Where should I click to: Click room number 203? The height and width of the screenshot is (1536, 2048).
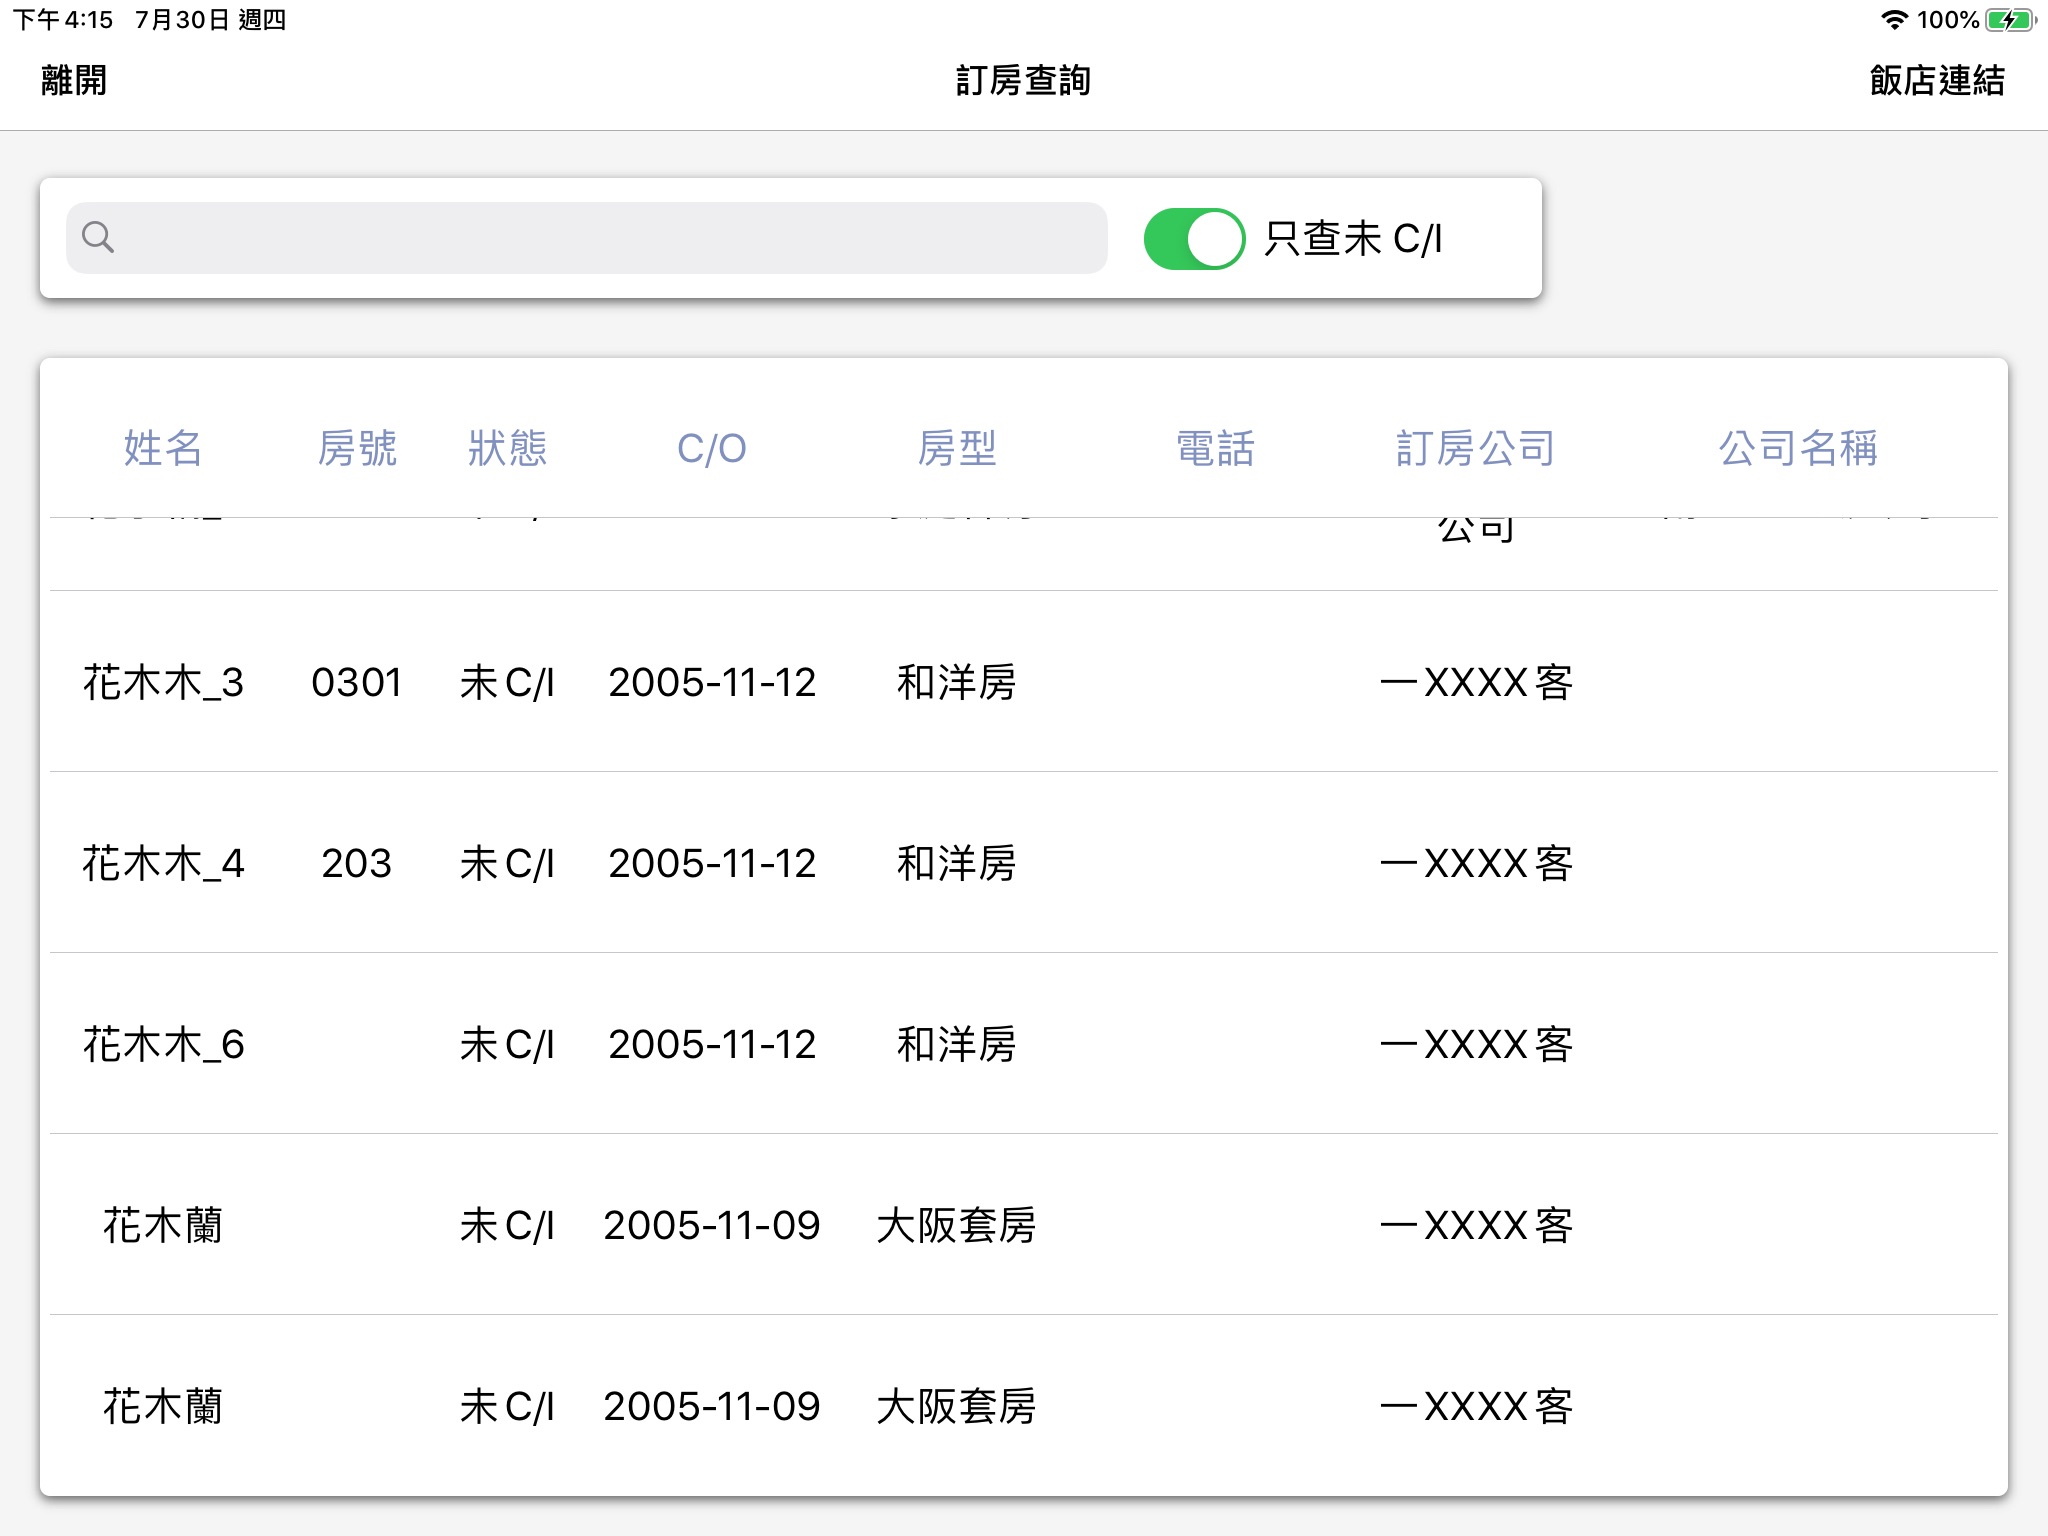(x=357, y=863)
